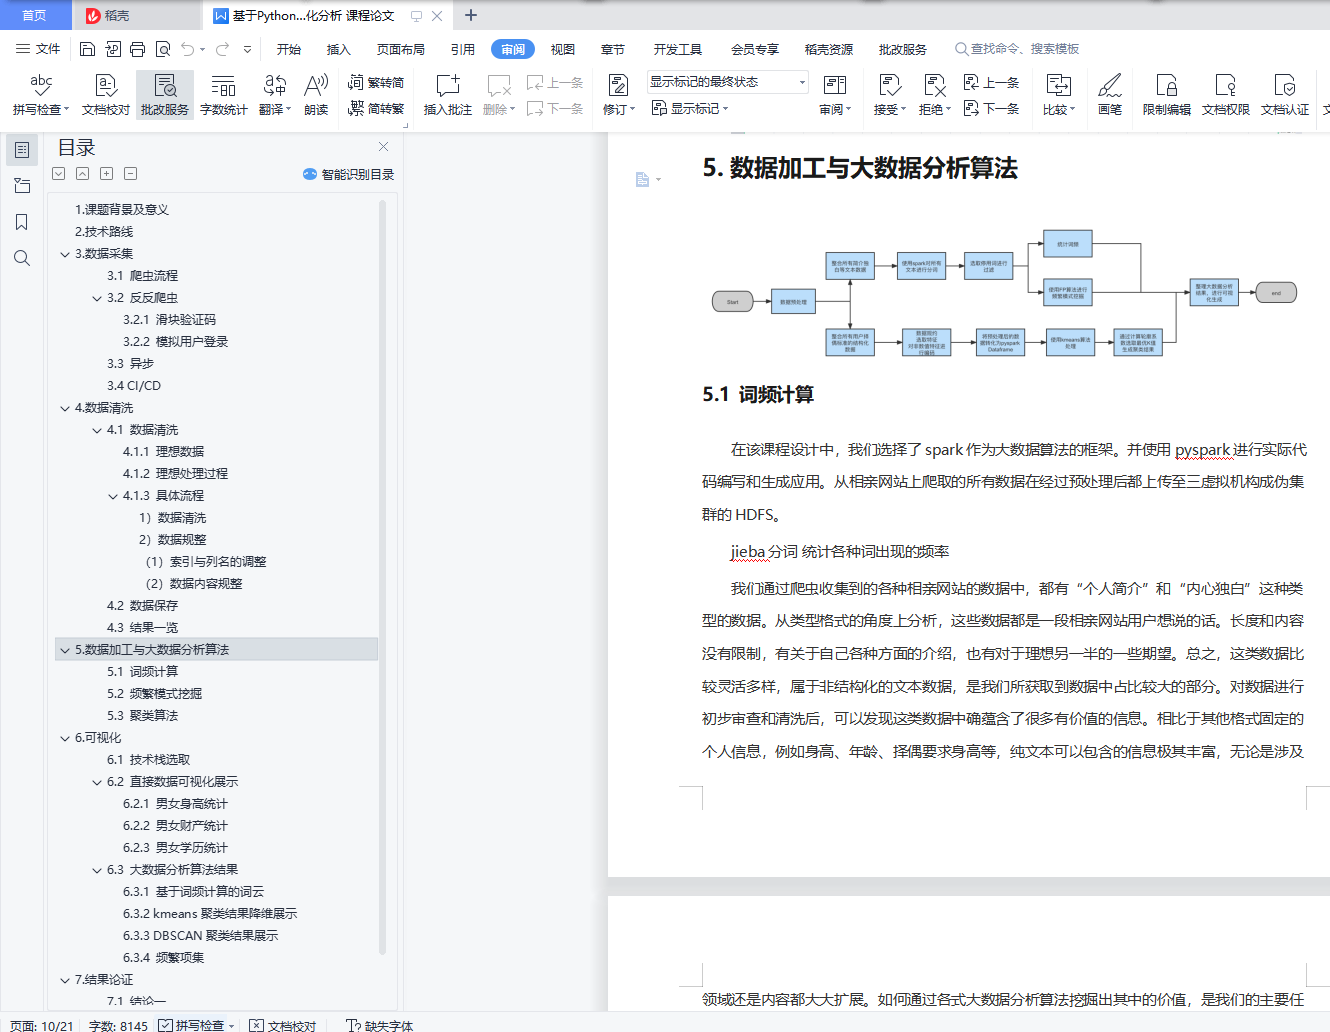Screen dimensions: 1330x1032
Task: Collapse the 6.3 大数据分析算法结果 node
Action: (x=97, y=870)
